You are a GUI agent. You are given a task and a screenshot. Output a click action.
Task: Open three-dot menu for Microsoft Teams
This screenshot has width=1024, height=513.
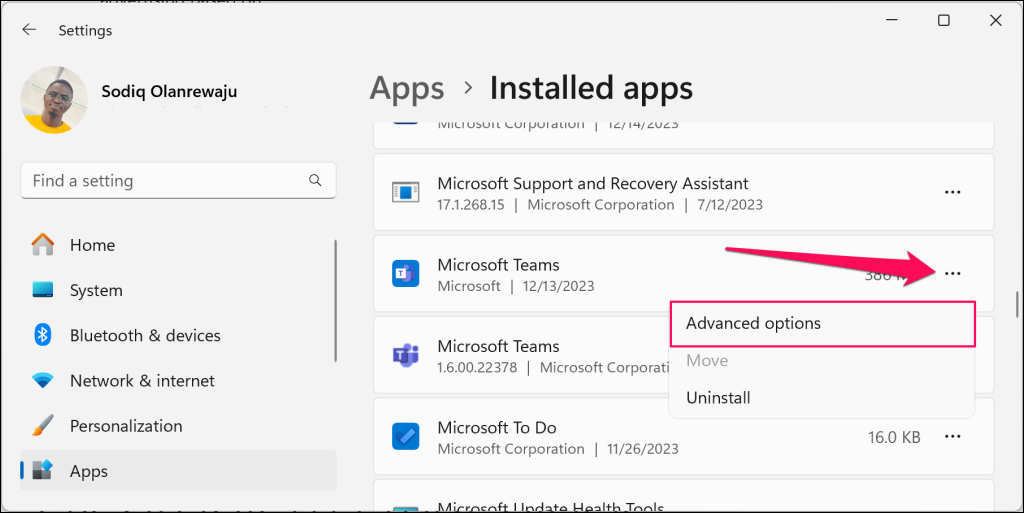[952, 274]
